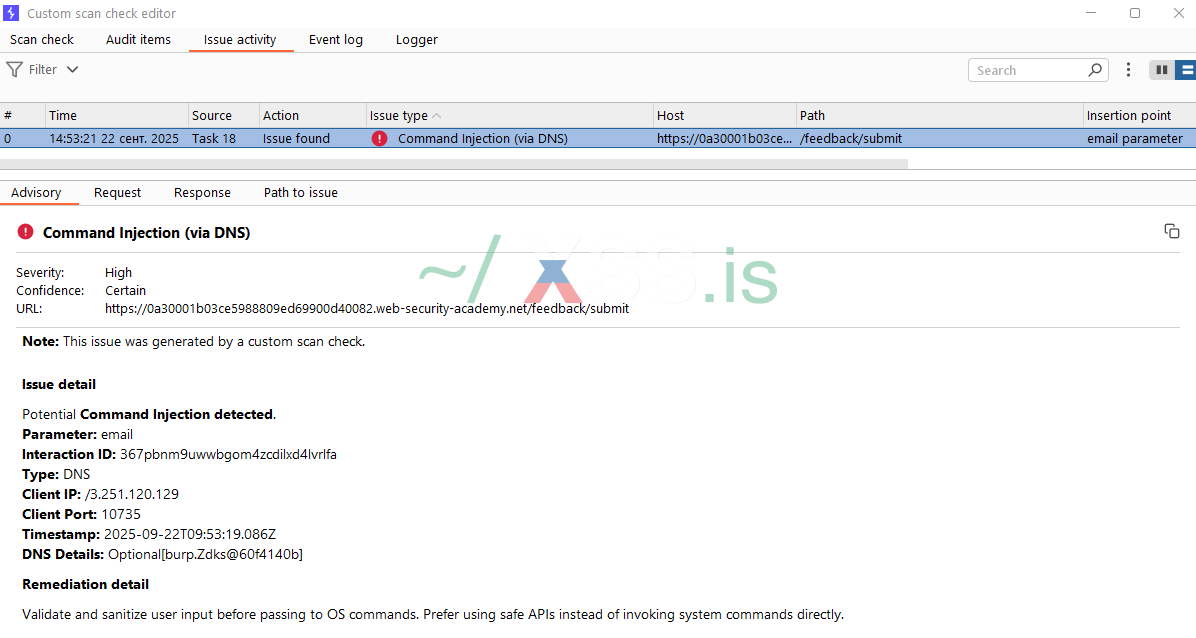Open the Audit items tab
The image size is (1196, 638).
[x=138, y=40]
